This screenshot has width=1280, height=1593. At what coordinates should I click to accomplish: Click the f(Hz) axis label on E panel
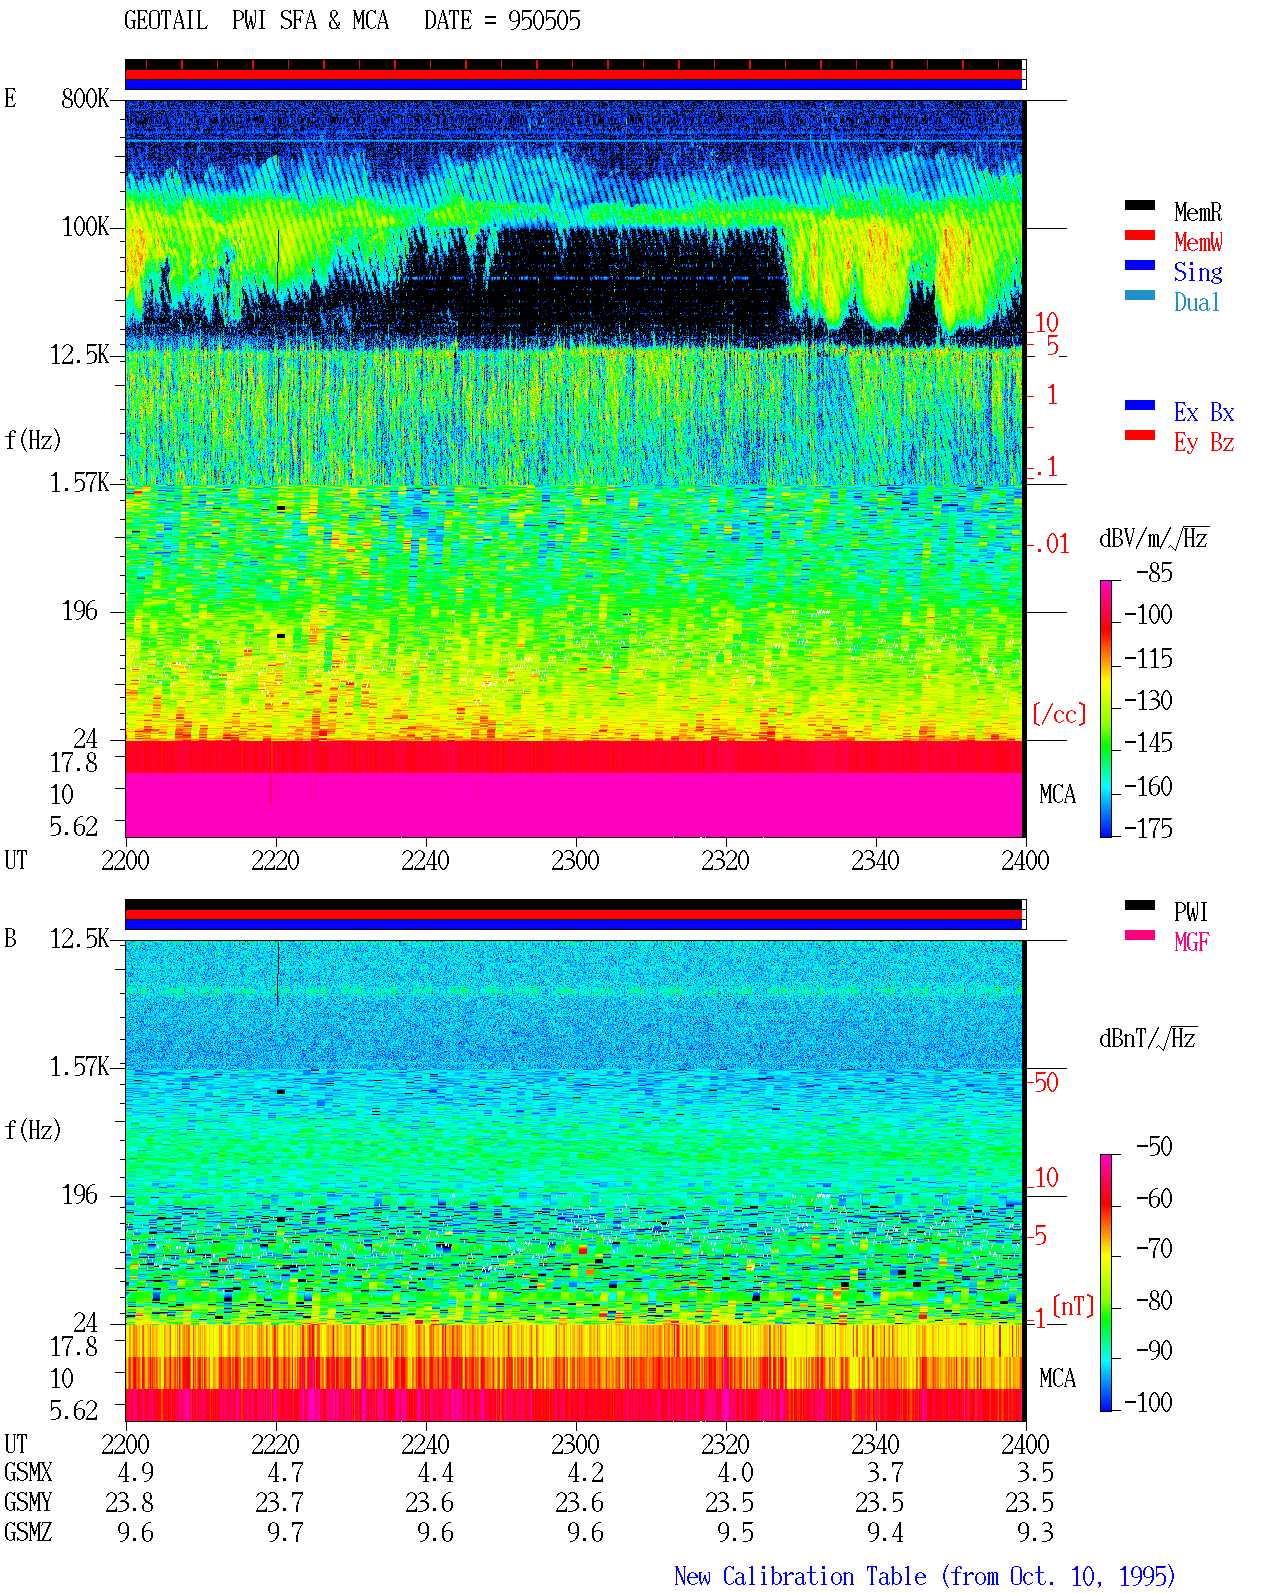33,440
